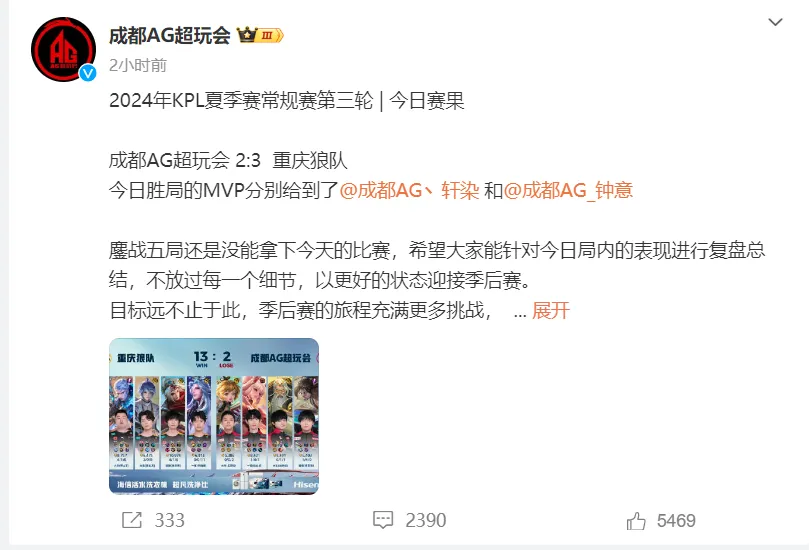View the match result image thumbnail
This screenshot has height=550, width=809.
214,416
